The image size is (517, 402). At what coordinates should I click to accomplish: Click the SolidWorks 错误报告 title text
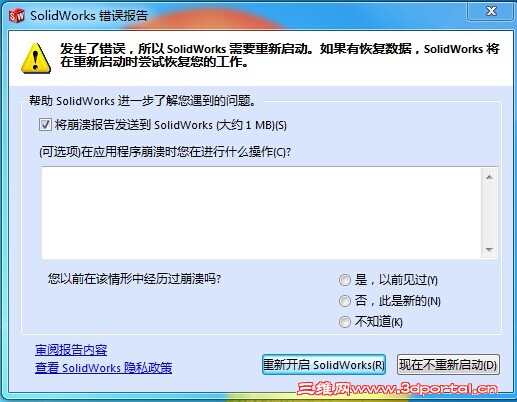click(x=89, y=15)
